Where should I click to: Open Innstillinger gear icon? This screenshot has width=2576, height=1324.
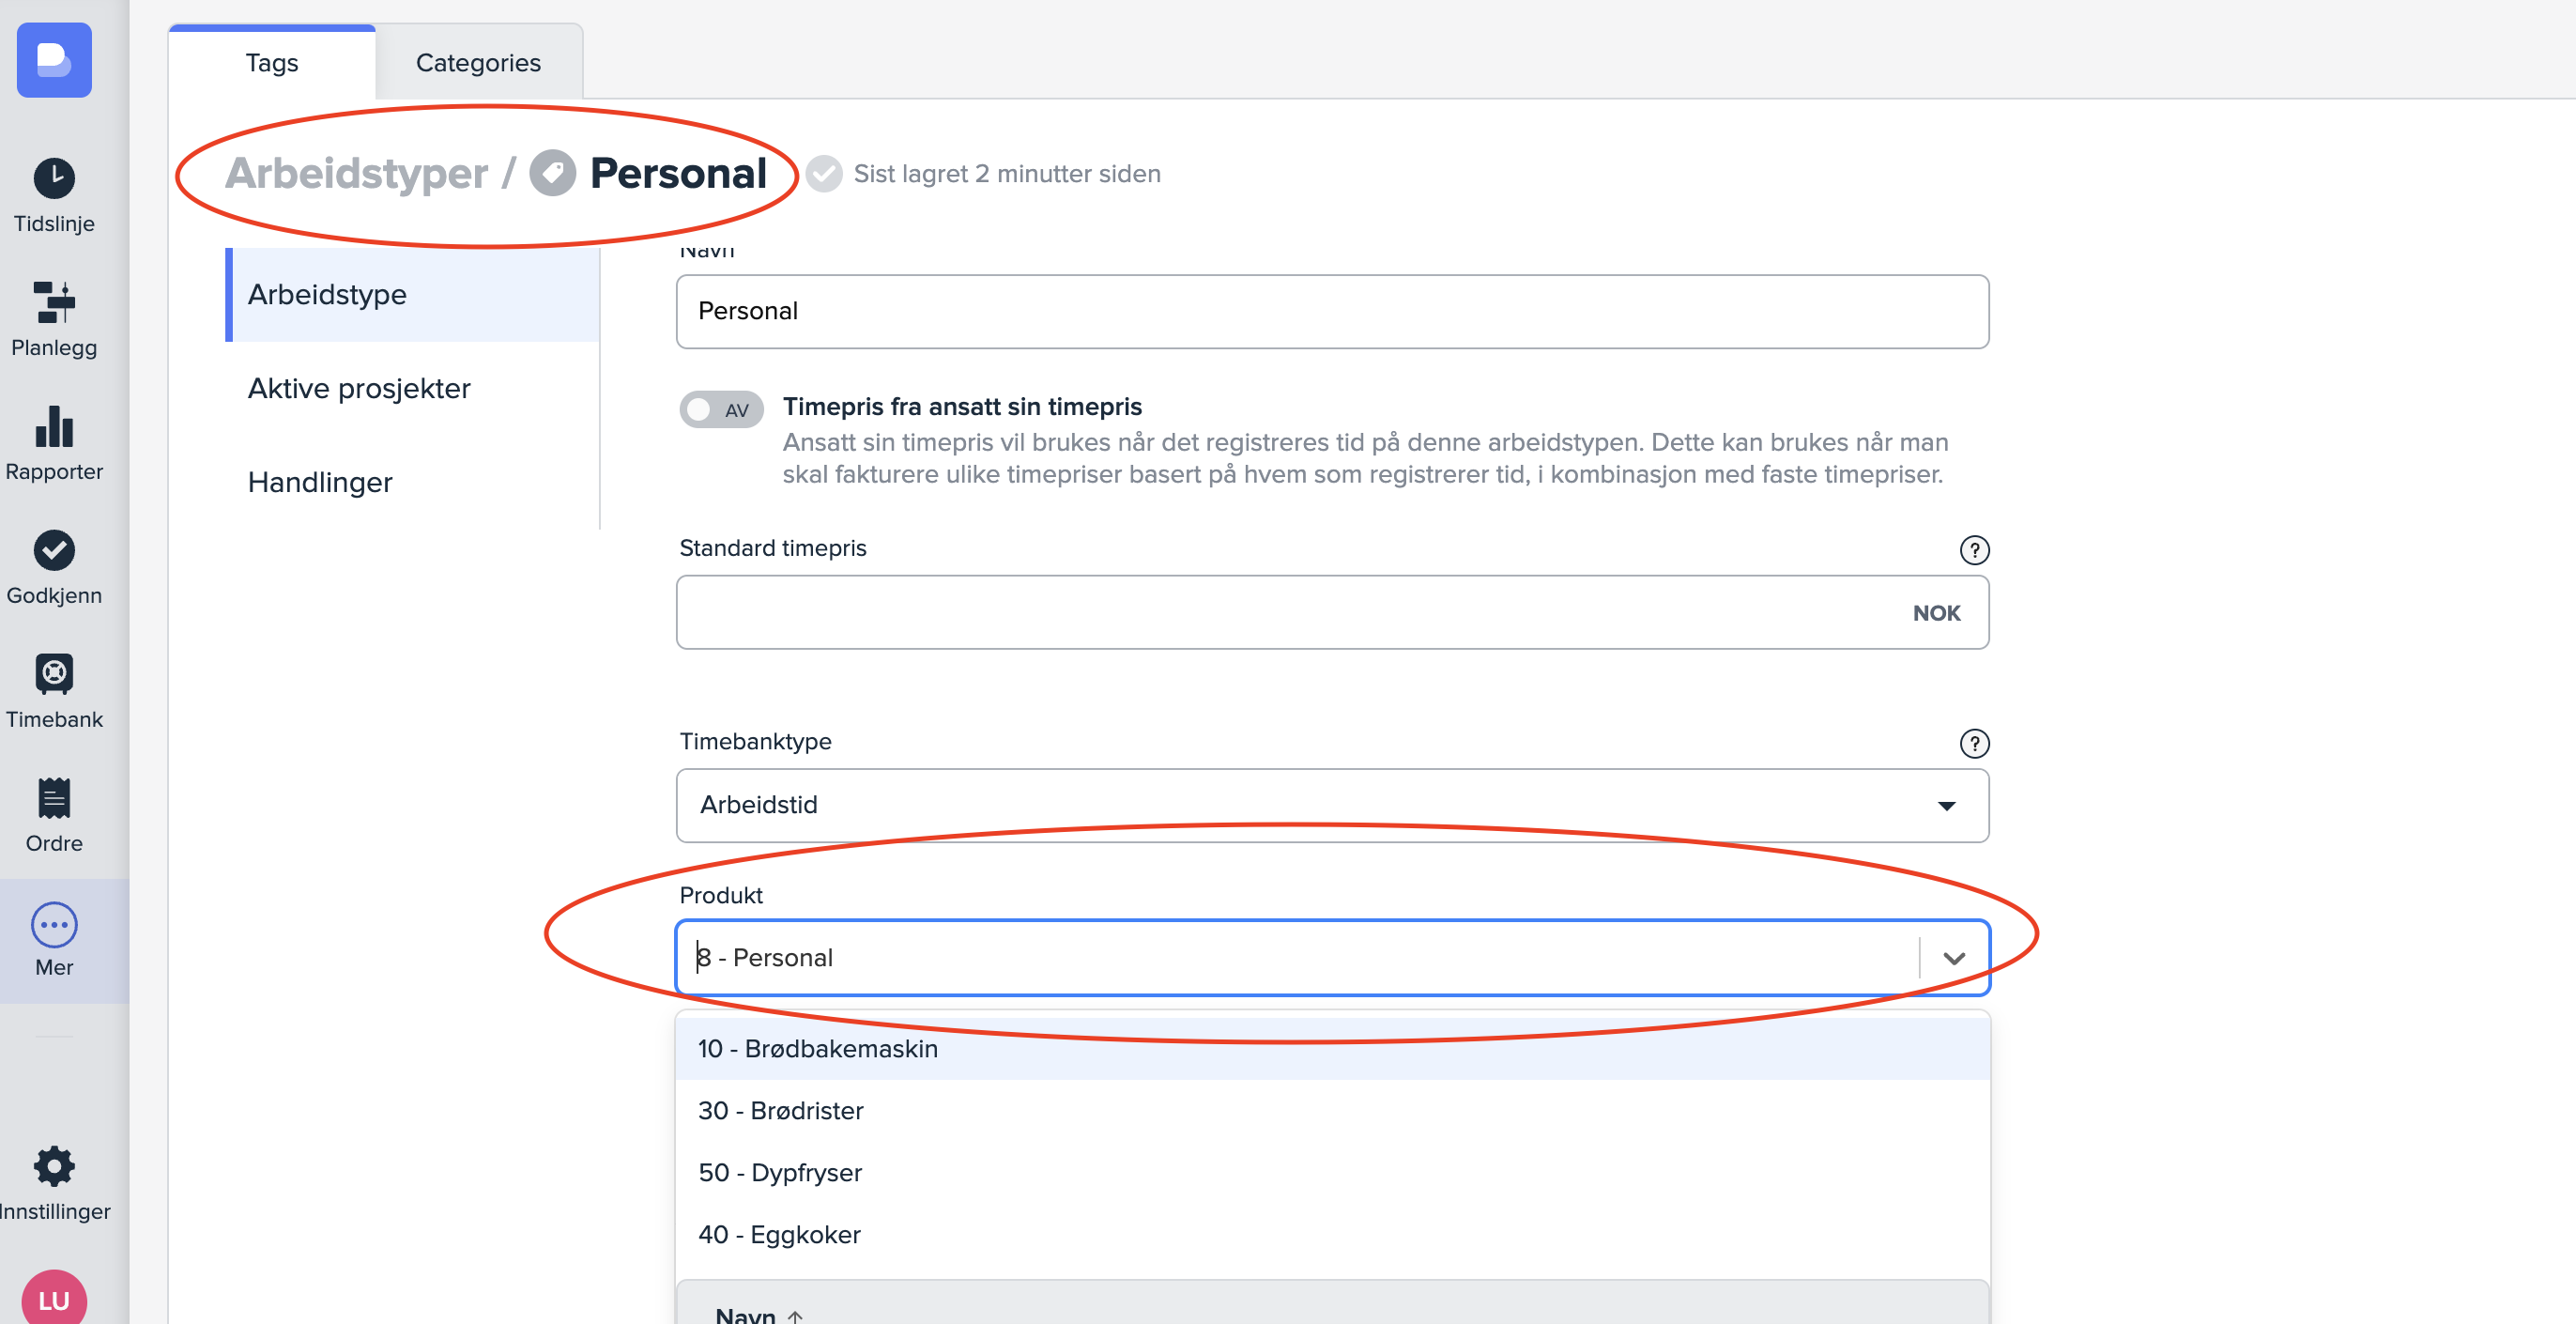tap(54, 1166)
